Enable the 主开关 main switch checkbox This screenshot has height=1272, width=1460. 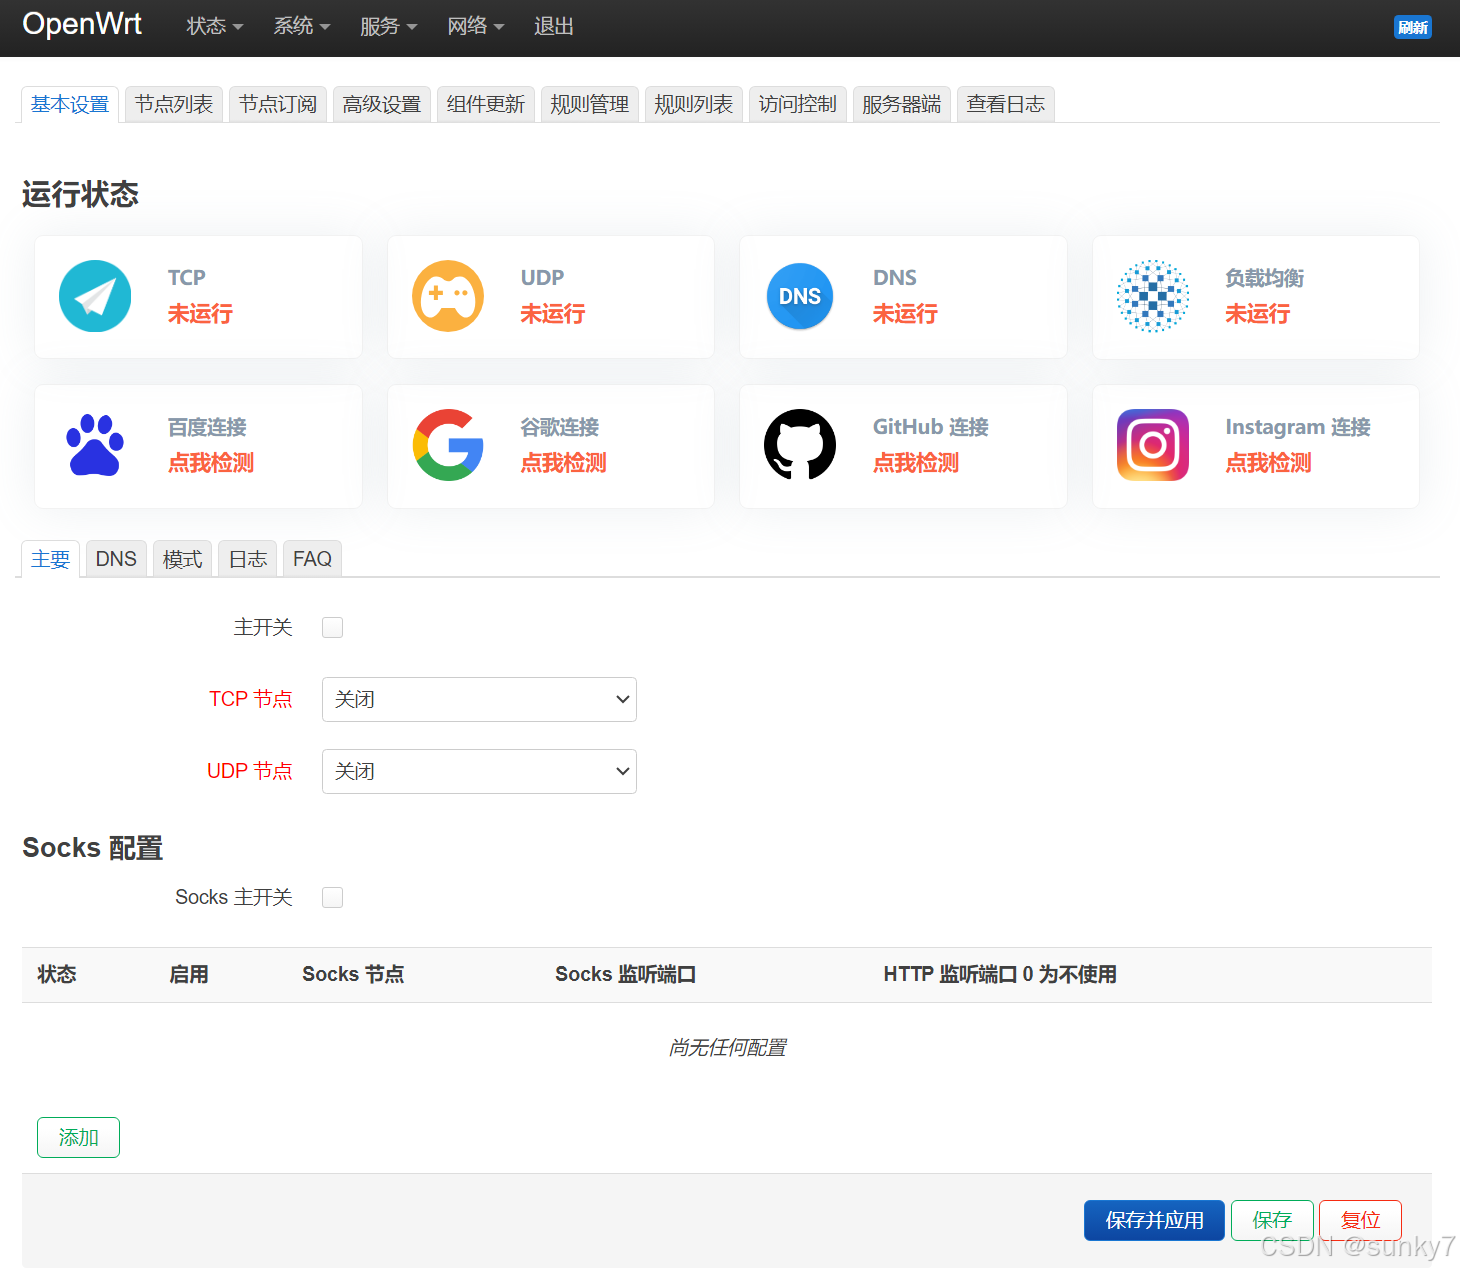pos(332,627)
